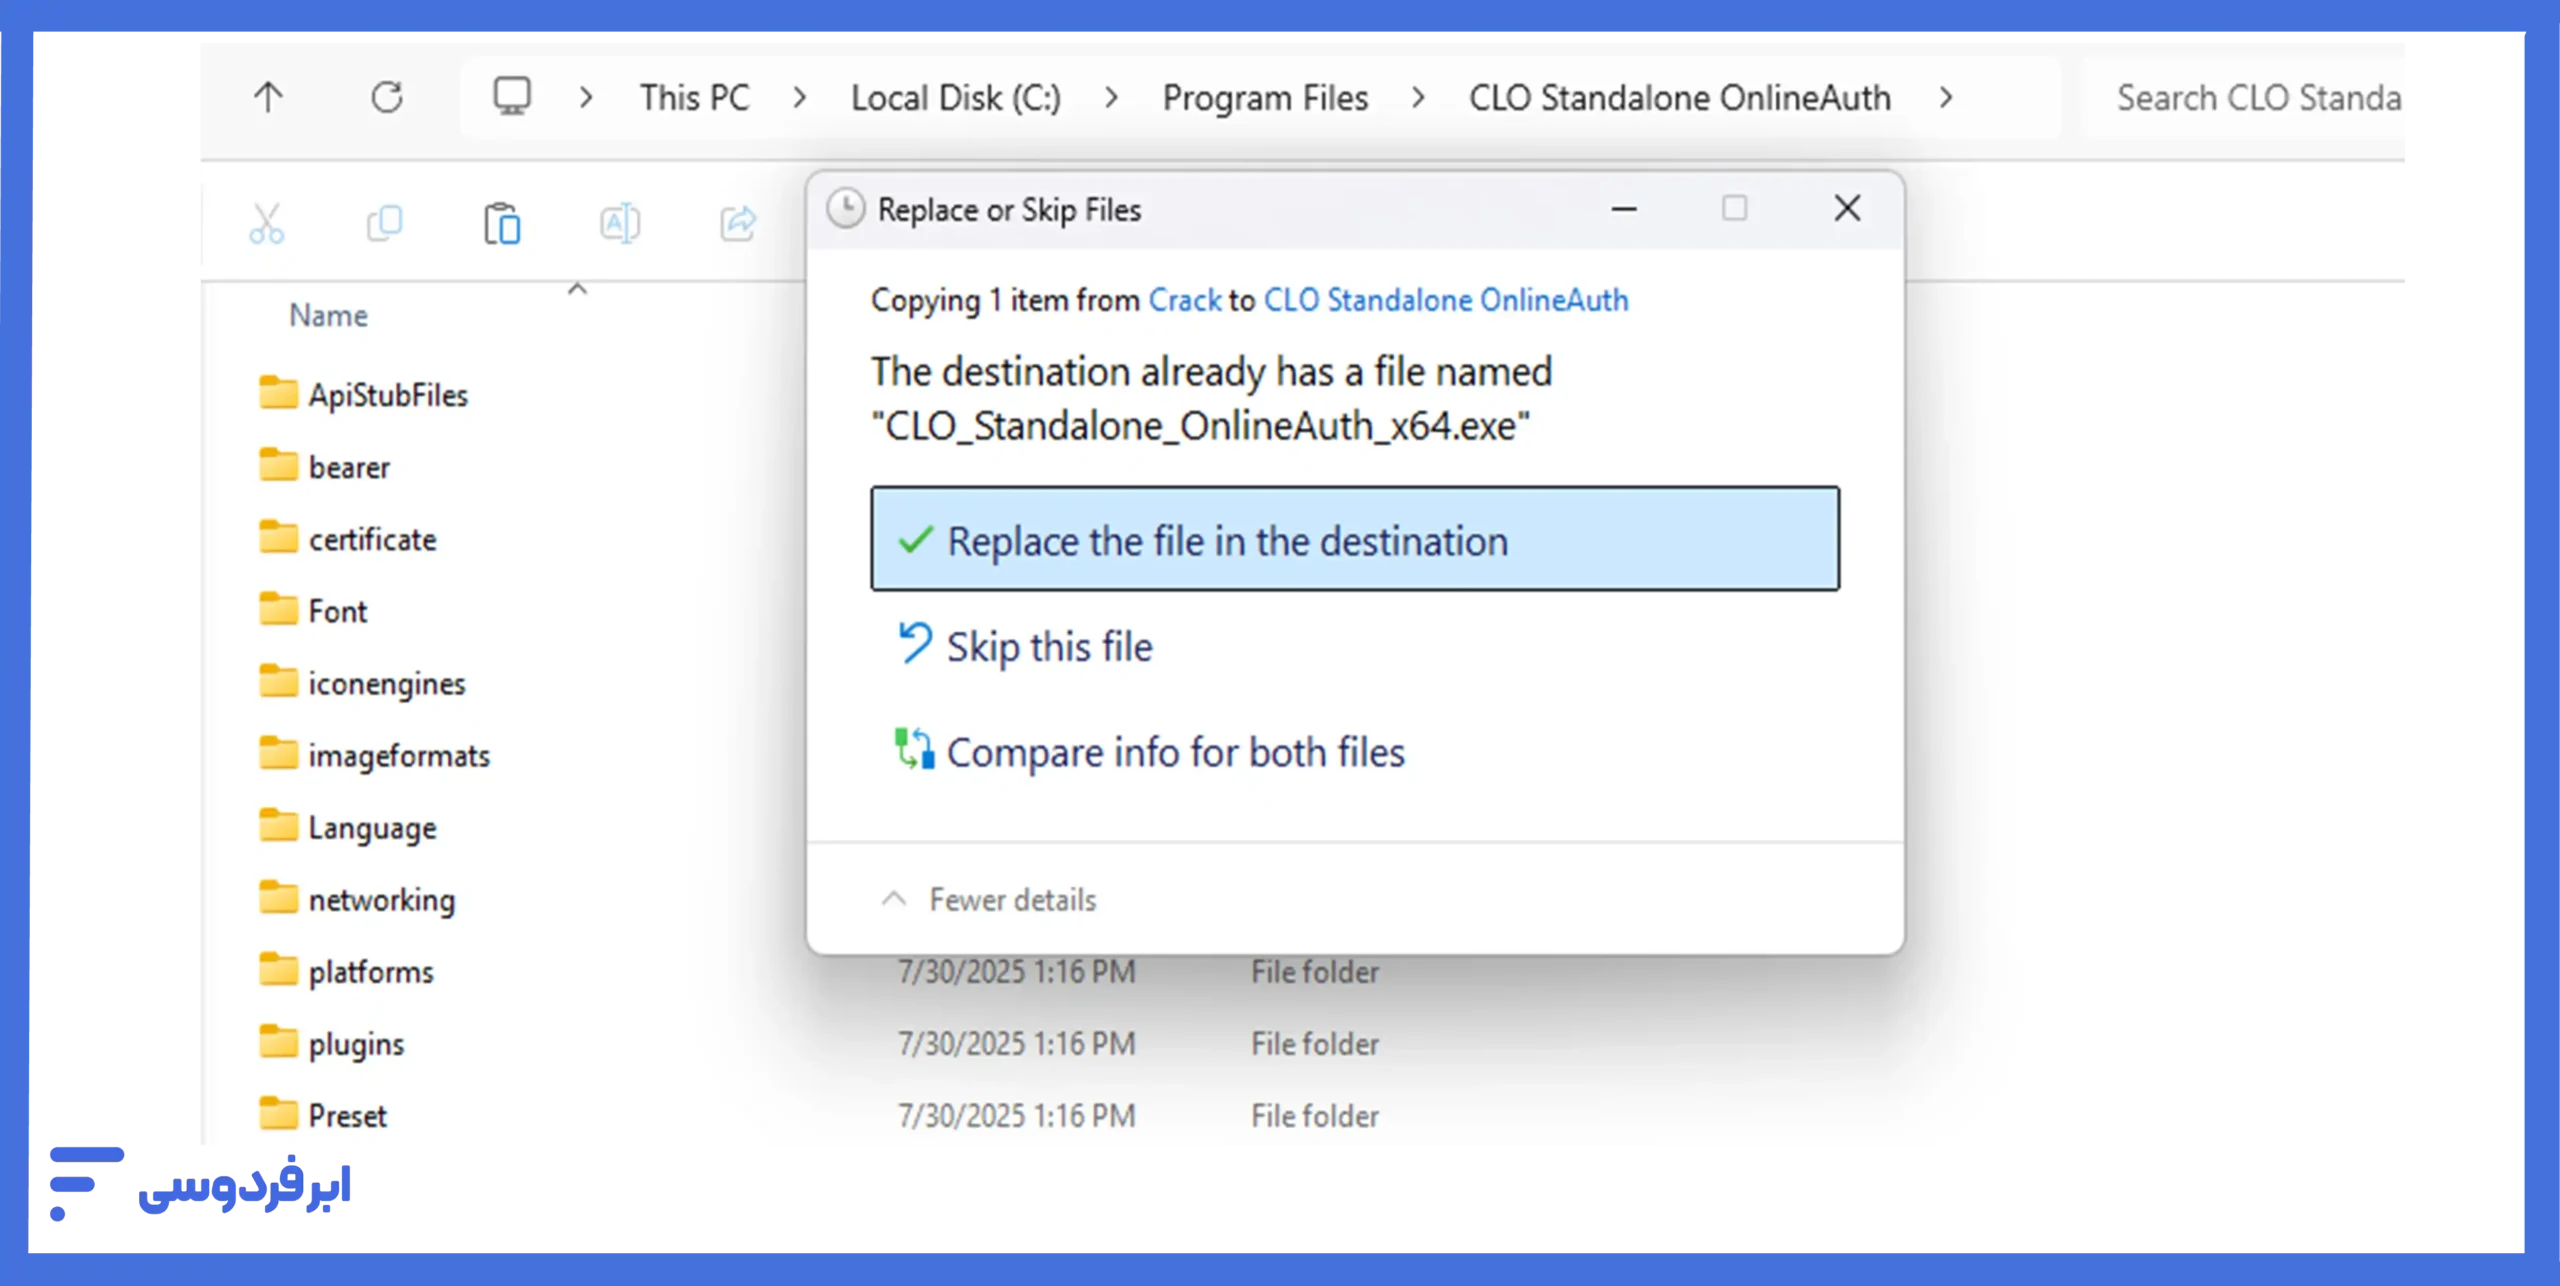Click the Rename icon in toolbar
Screen dimensions: 2560x1286
pos(619,223)
